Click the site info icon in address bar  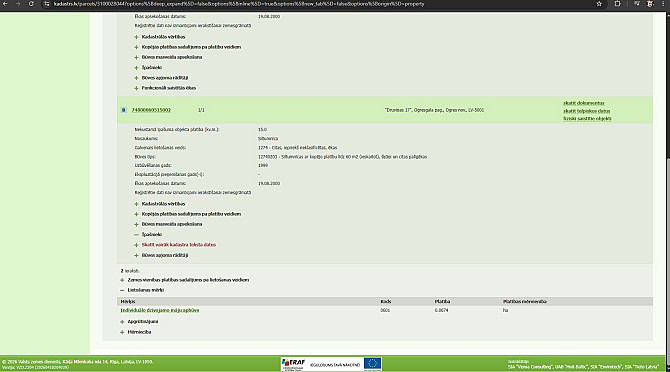click(x=47, y=4)
